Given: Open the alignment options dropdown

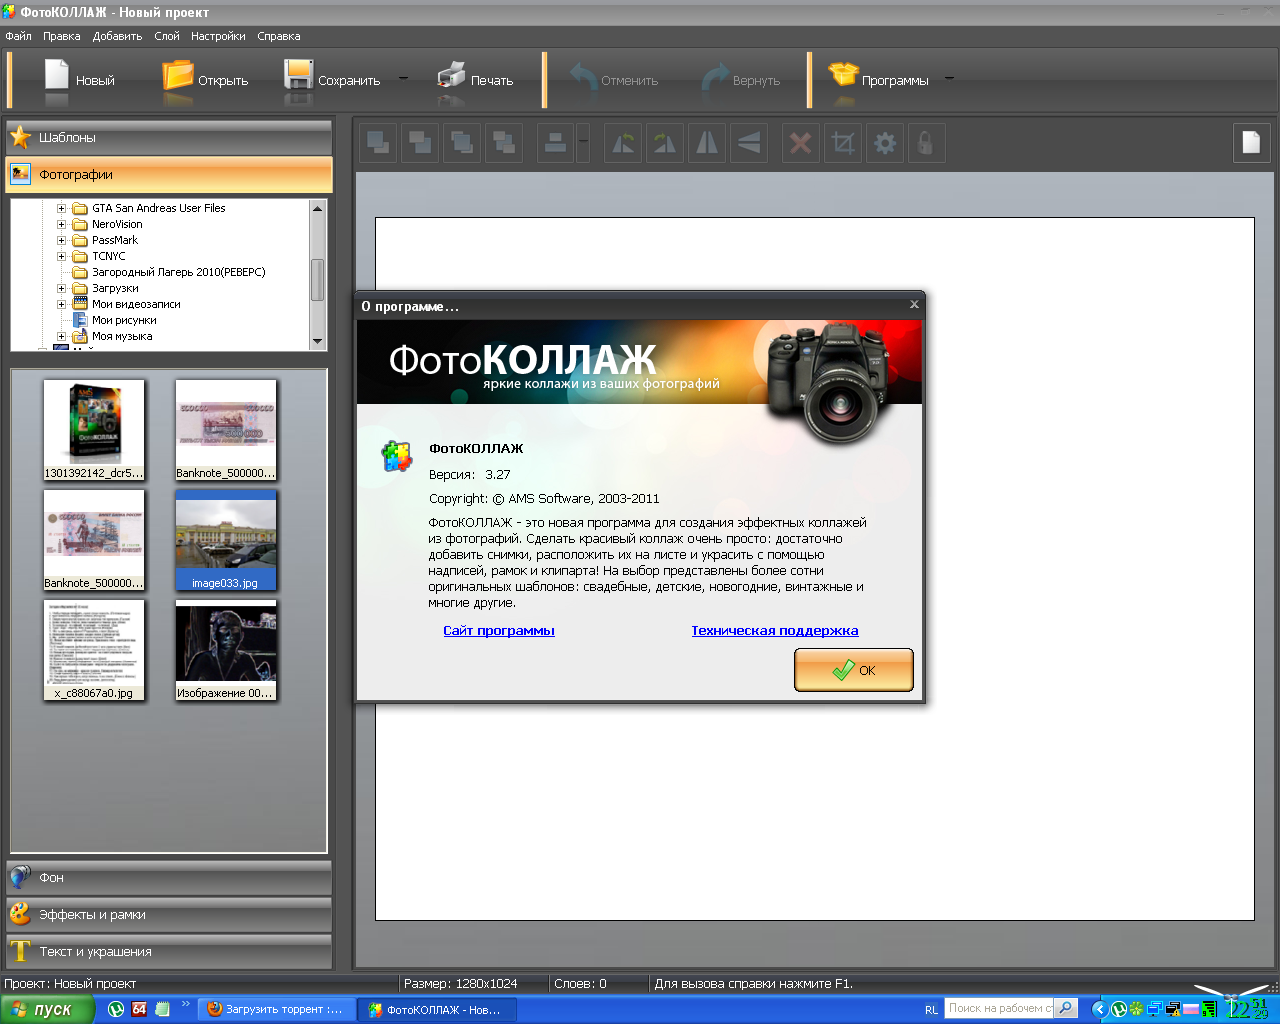Looking at the screenshot, I should tap(583, 143).
